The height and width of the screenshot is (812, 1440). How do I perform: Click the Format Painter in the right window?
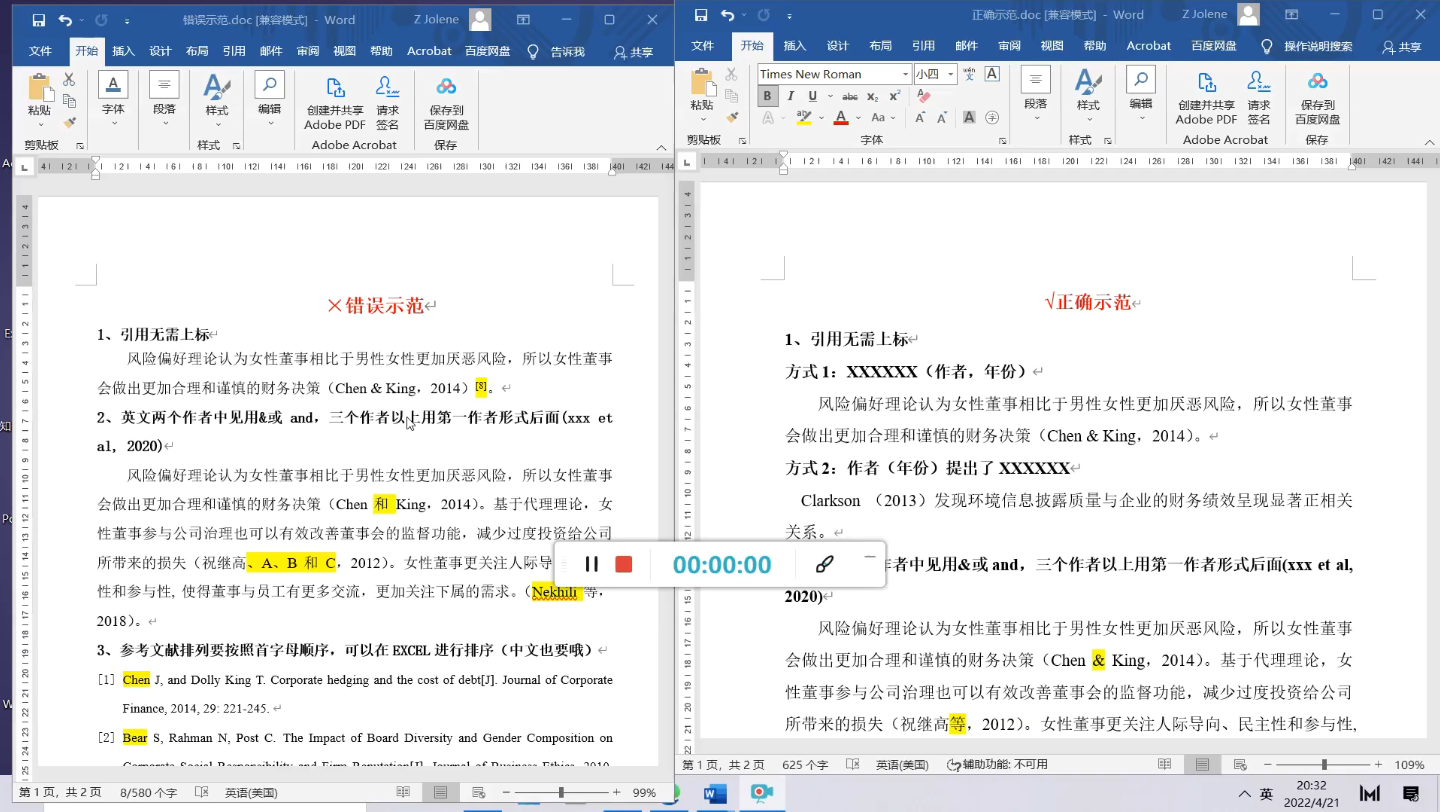pos(731,117)
